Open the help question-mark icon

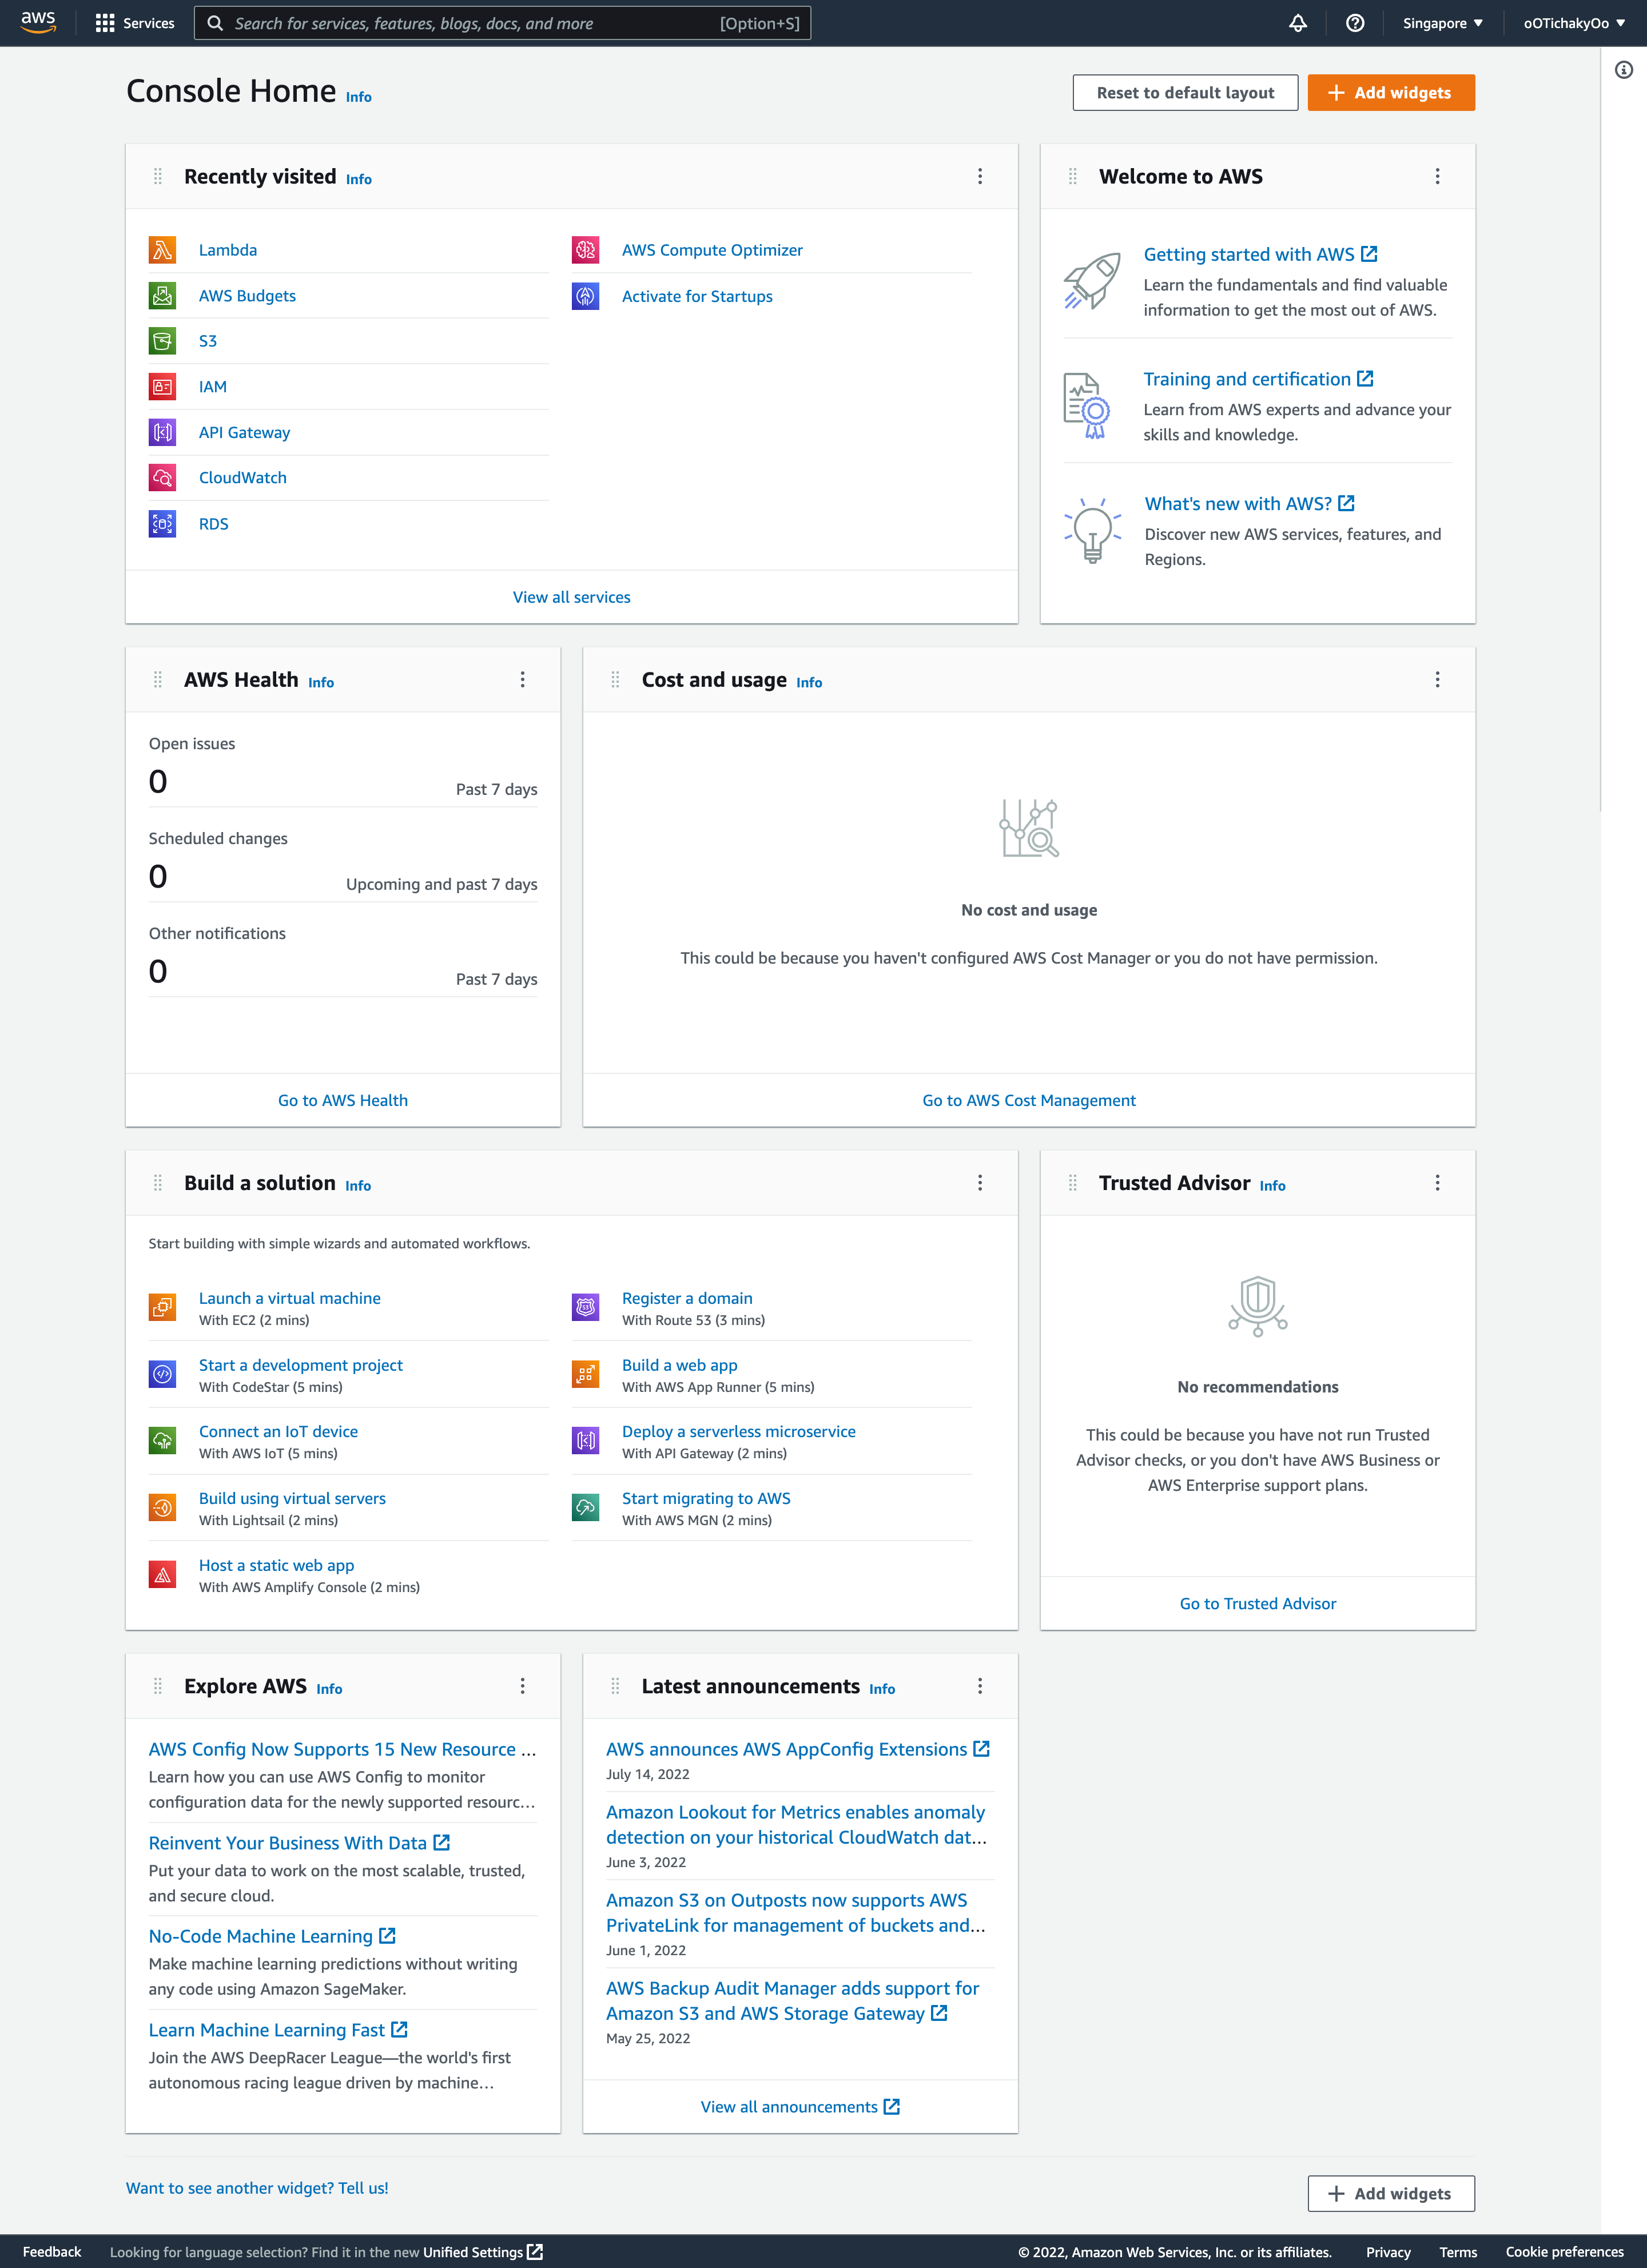pos(1355,22)
